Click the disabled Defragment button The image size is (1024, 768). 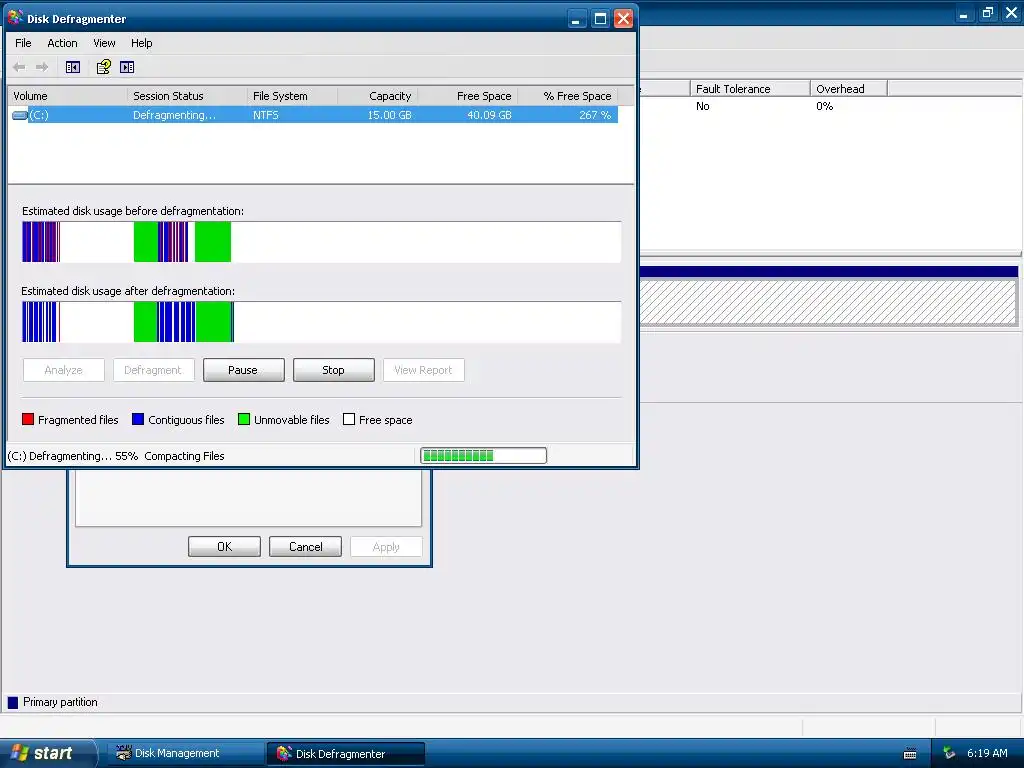point(153,370)
